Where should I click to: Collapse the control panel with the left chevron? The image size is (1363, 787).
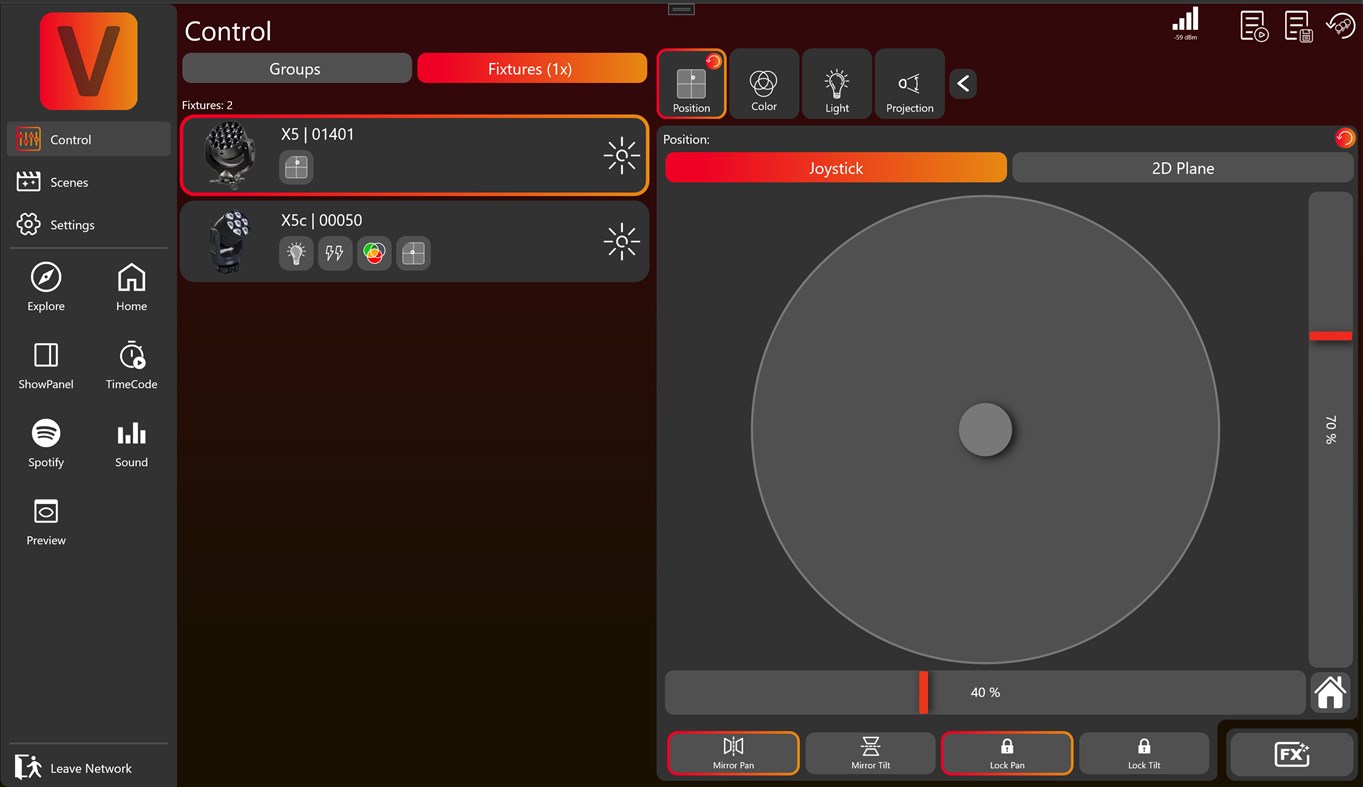(962, 84)
